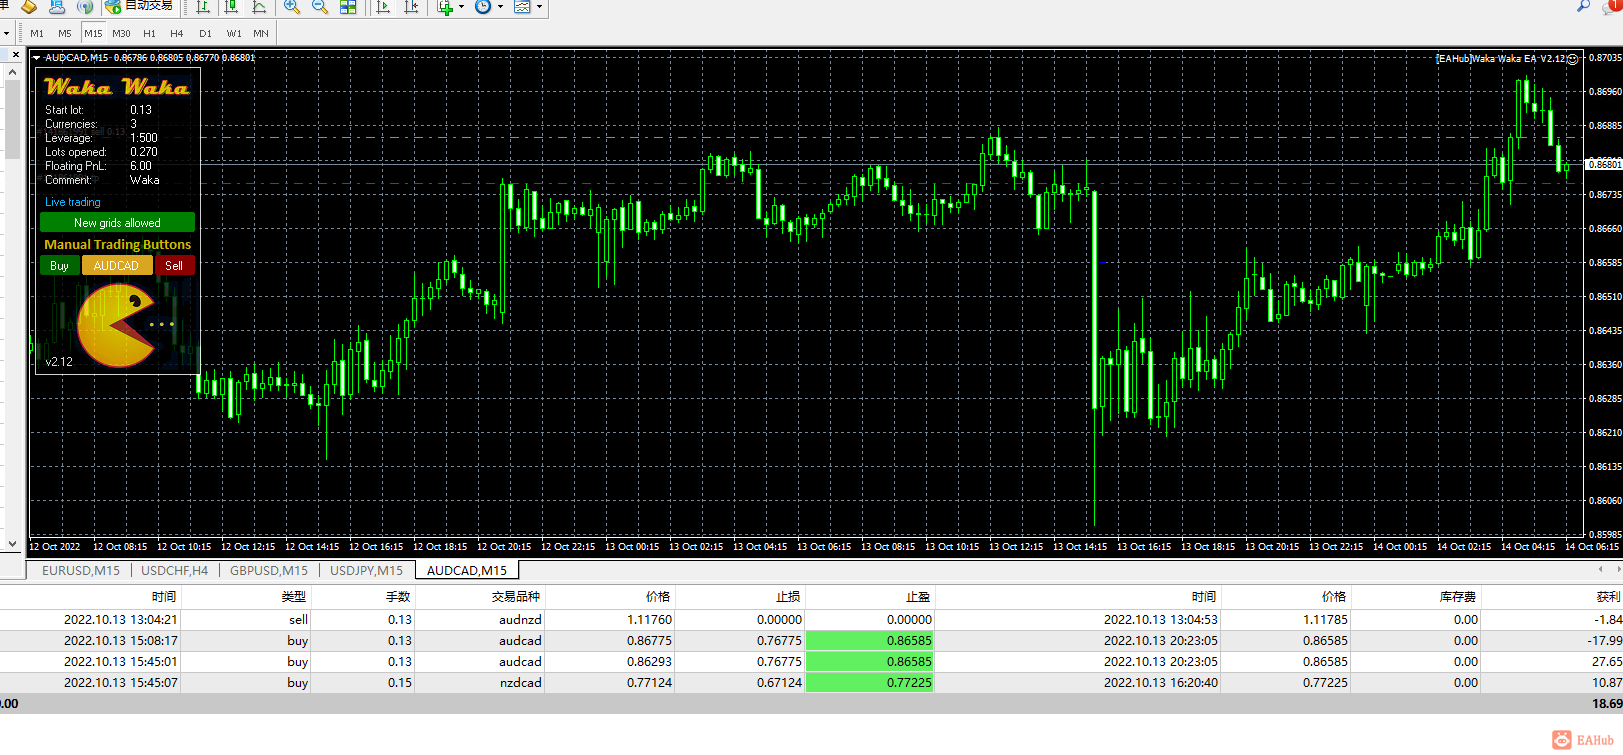
Task: Click the Tile Windows grid icon
Action: 348,7
